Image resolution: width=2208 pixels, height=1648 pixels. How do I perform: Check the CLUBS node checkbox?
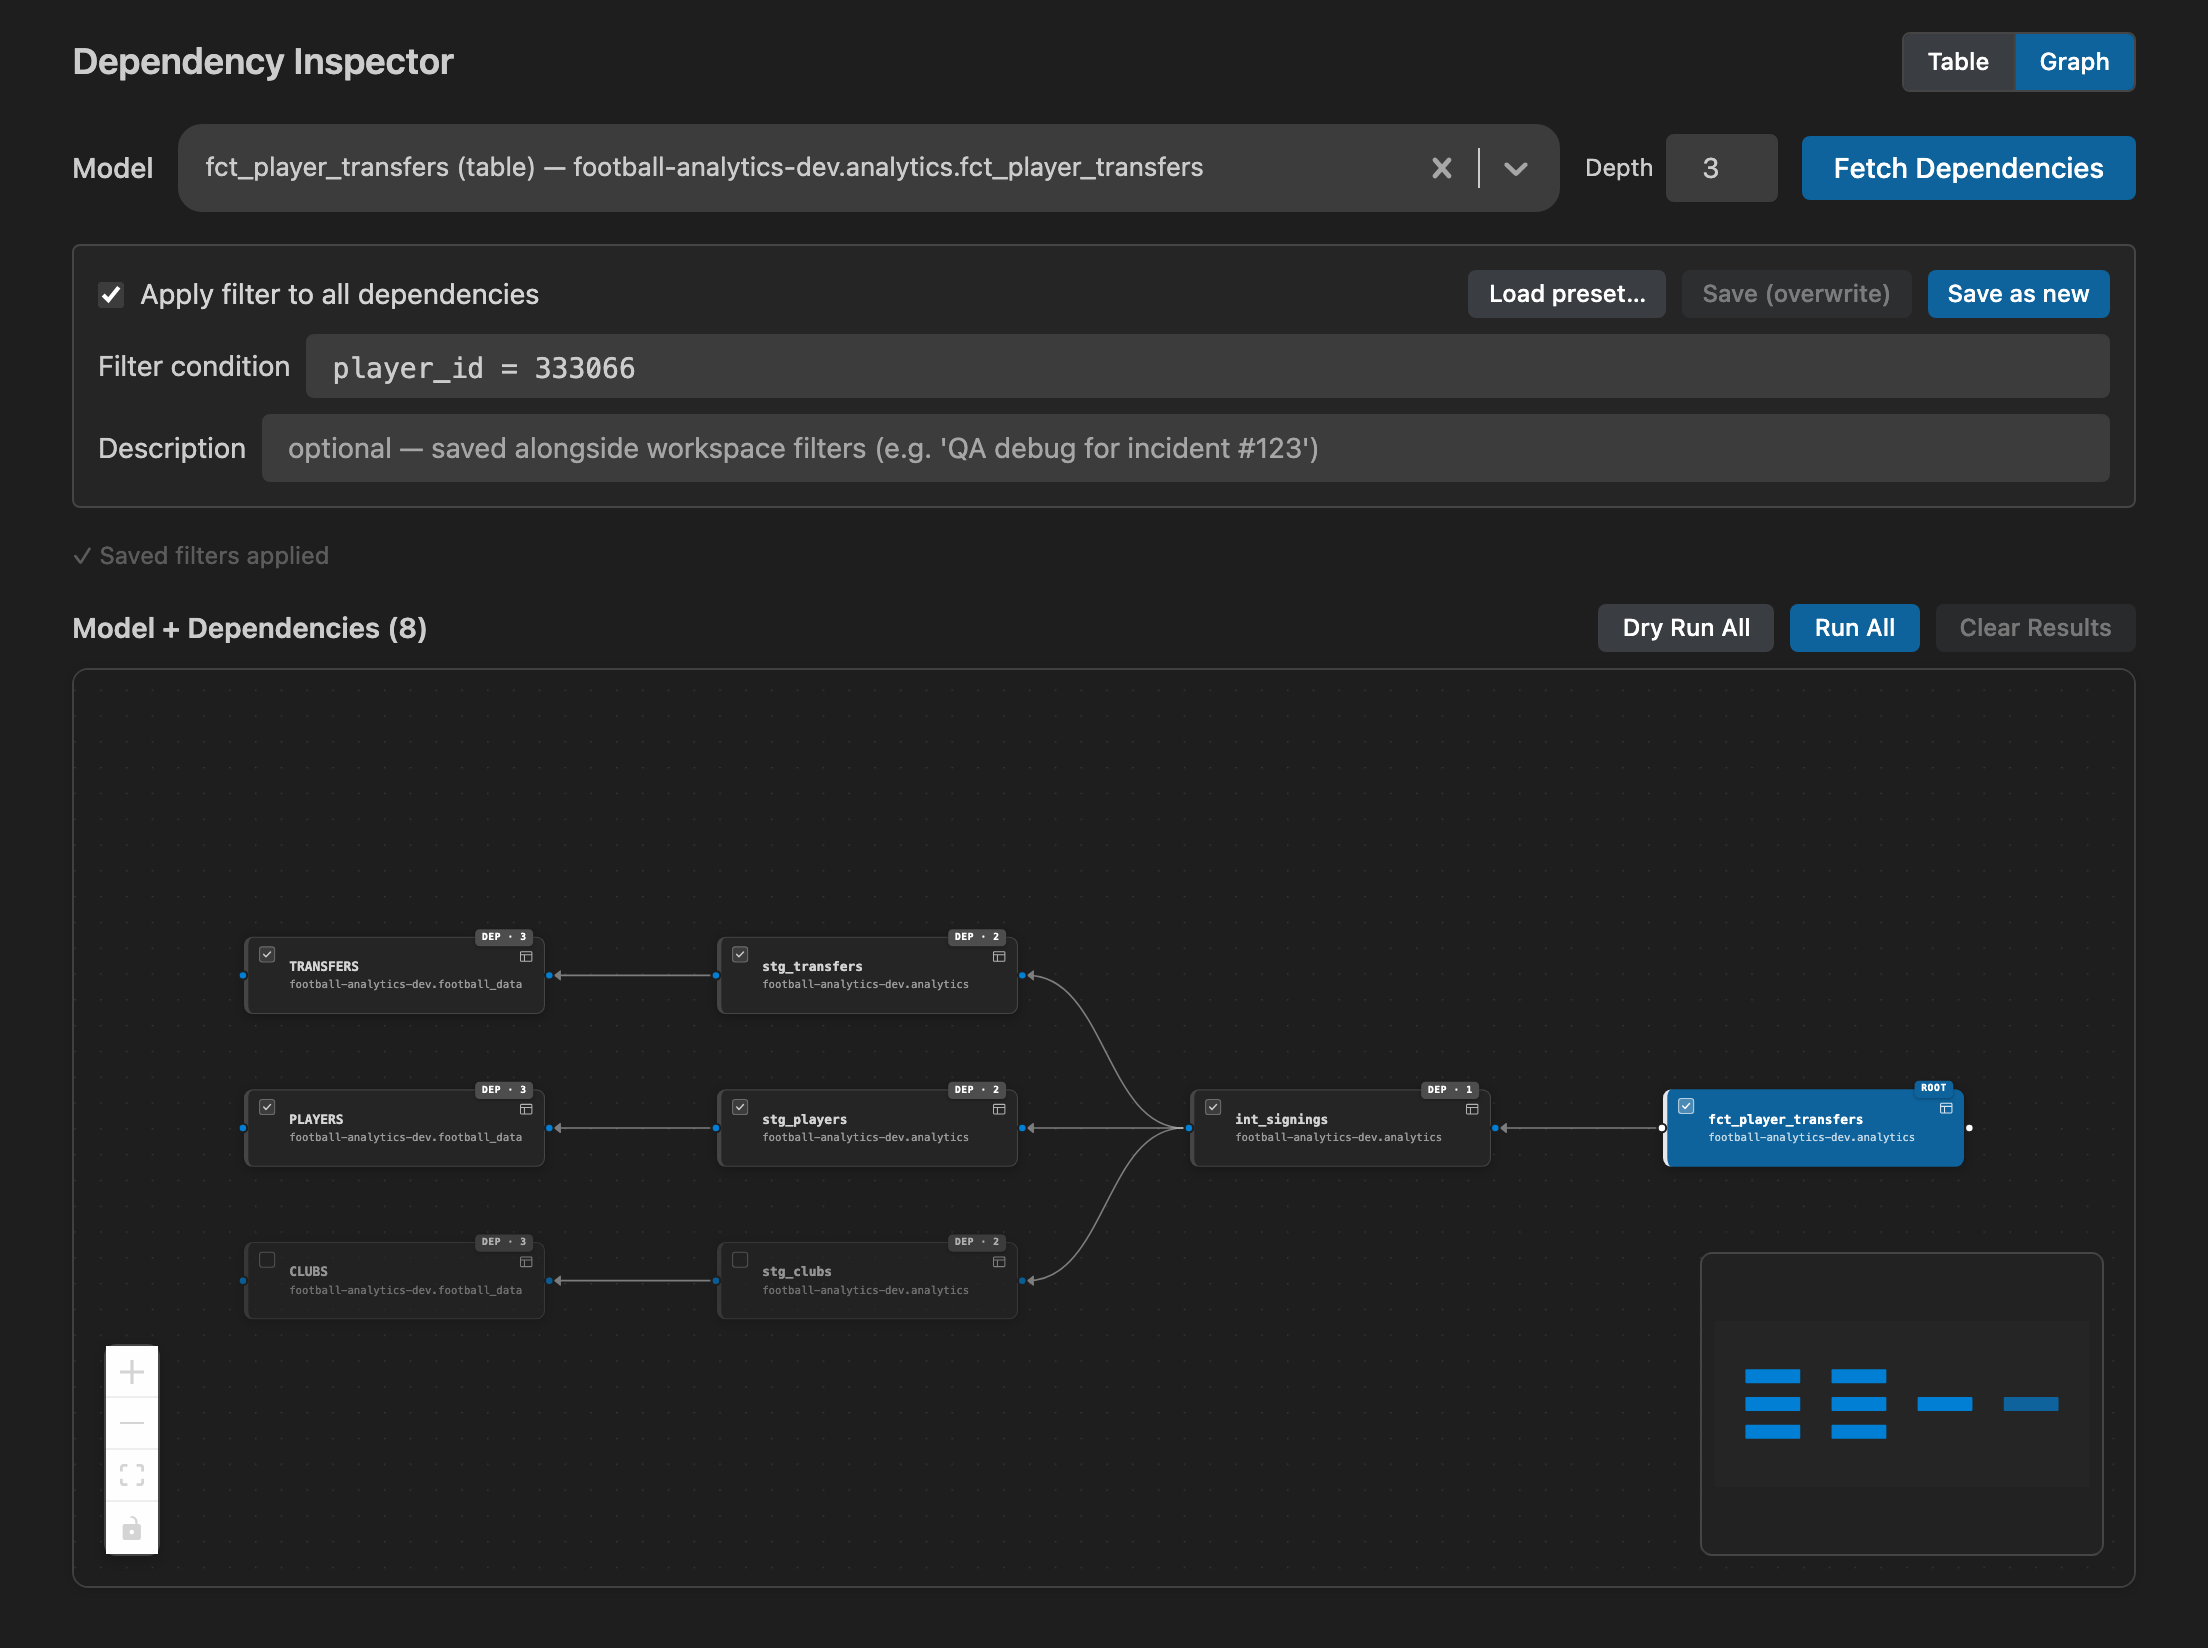coord(267,1260)
